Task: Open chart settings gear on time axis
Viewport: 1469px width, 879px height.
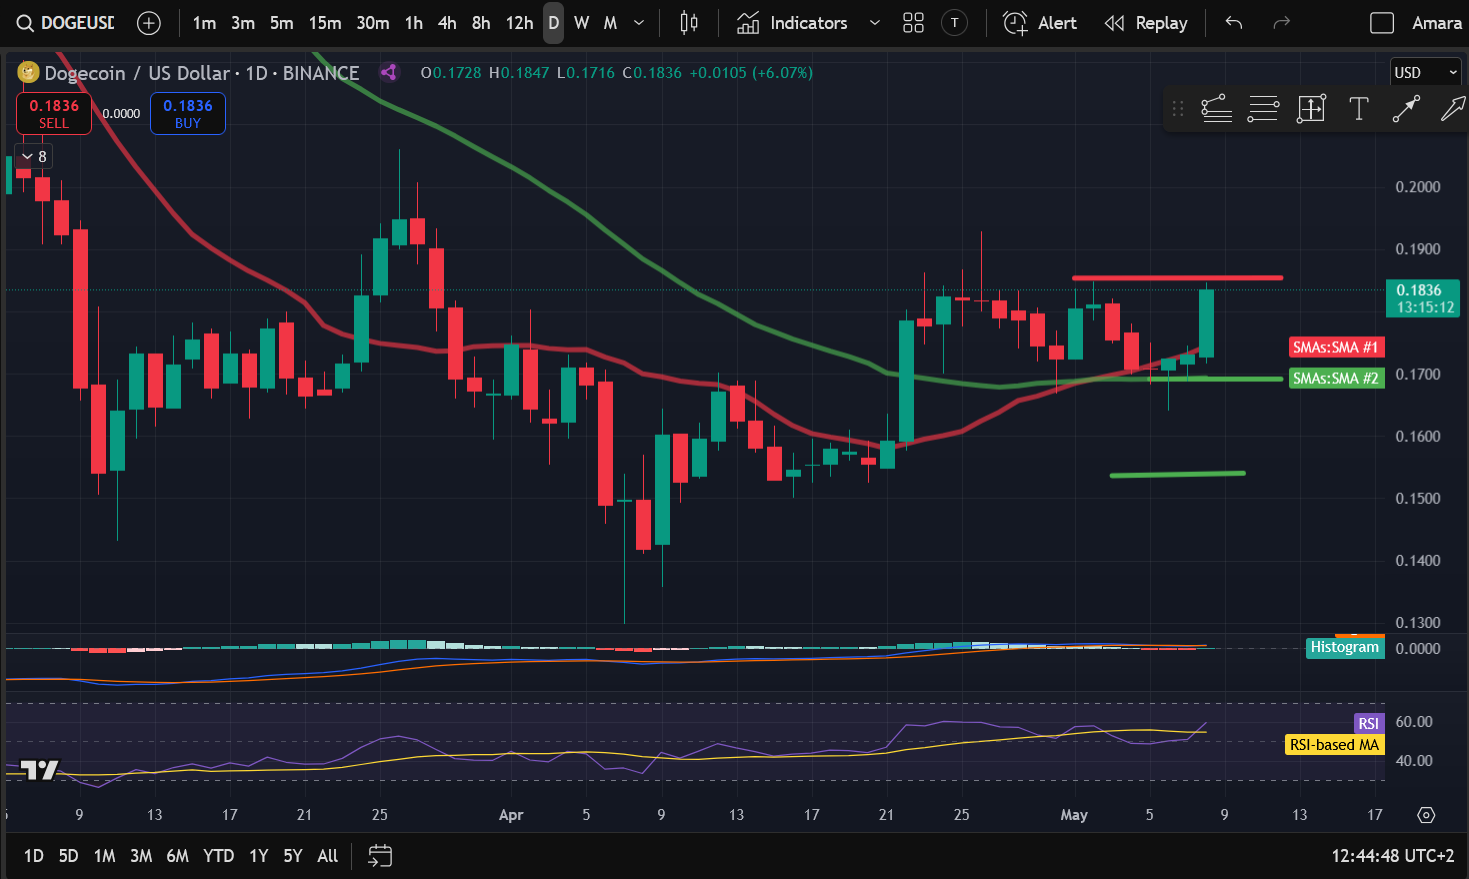Action: coord(1426,815)
